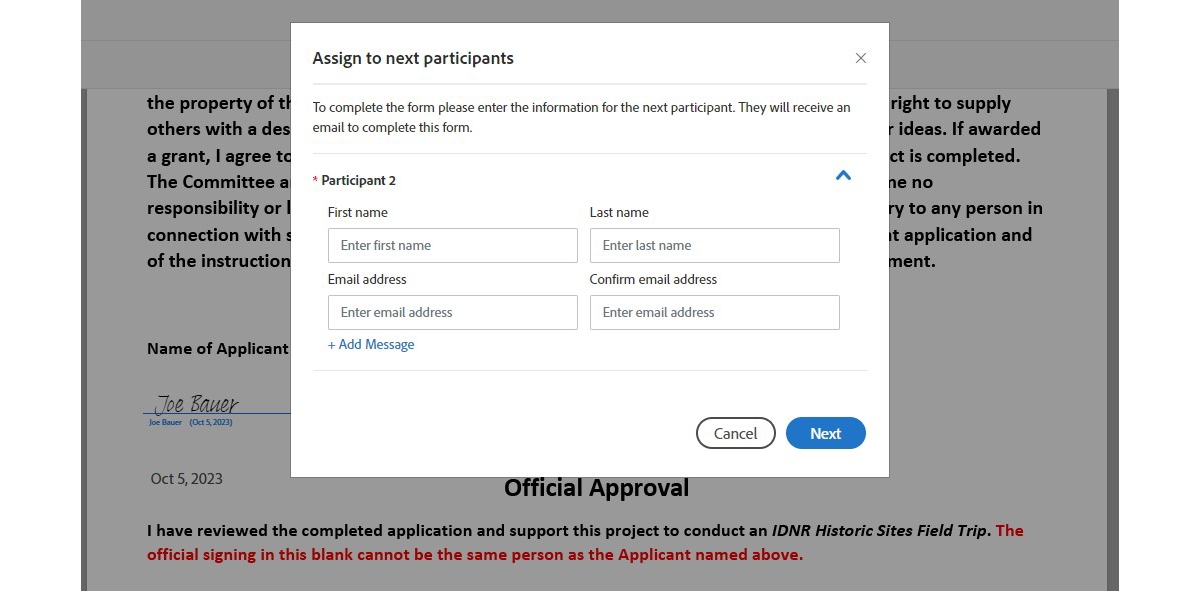This screenshot has width=1200, height=591.
Task: Select the Email address input box
Action: click(453, 312)
